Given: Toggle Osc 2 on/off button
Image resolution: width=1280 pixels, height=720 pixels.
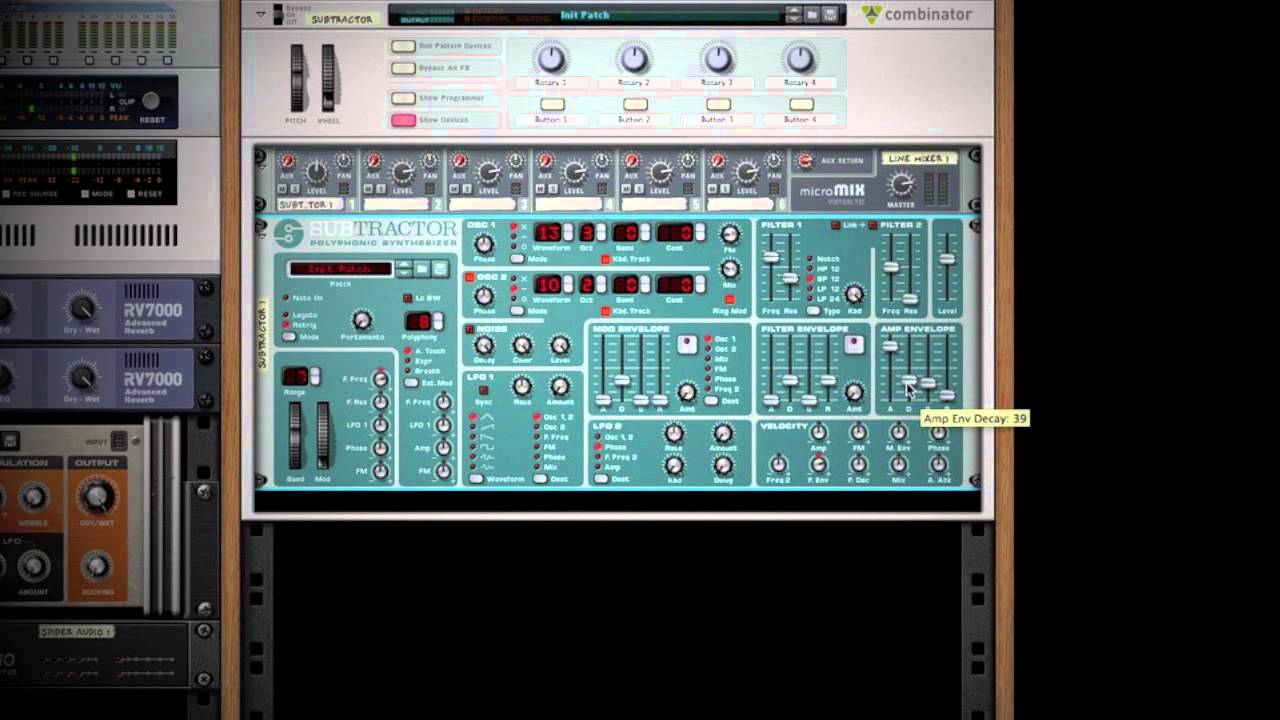Looking at the screenshot, I should pos(470,277).
